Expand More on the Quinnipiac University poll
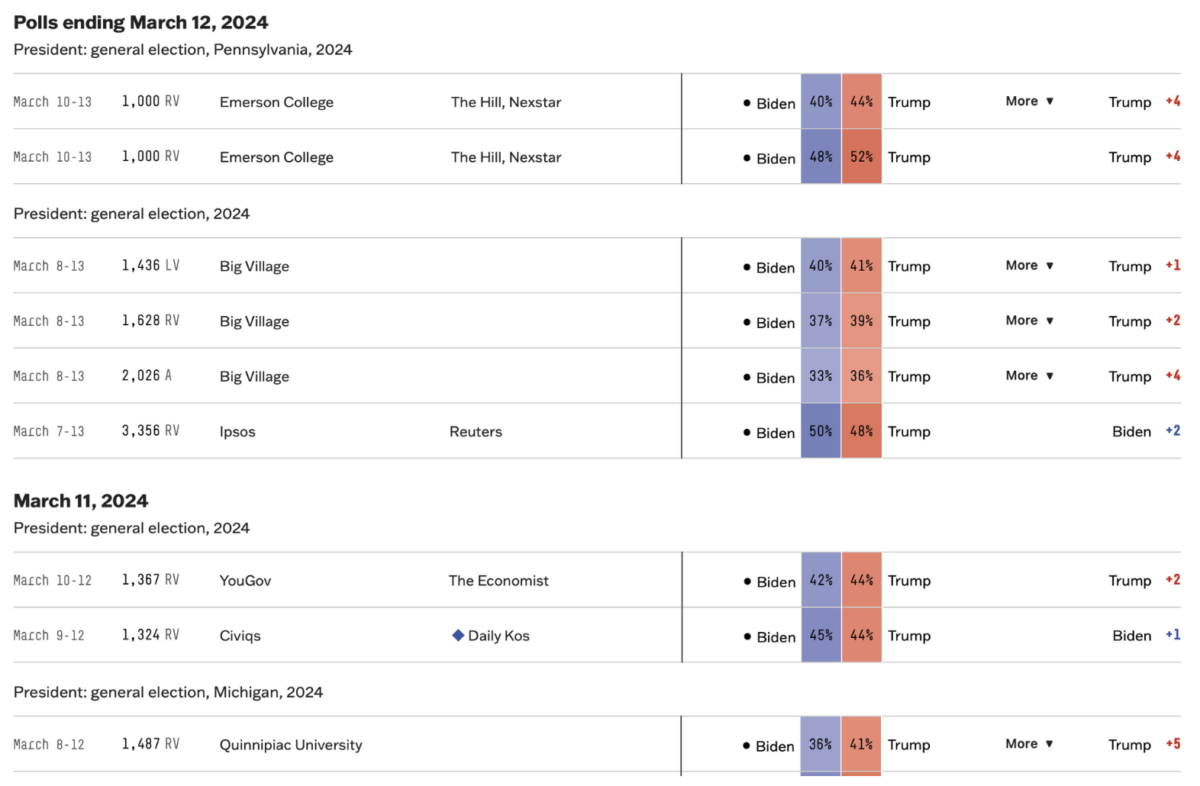The height and width of the screenshot is (786, 1200). (1029, 743)
